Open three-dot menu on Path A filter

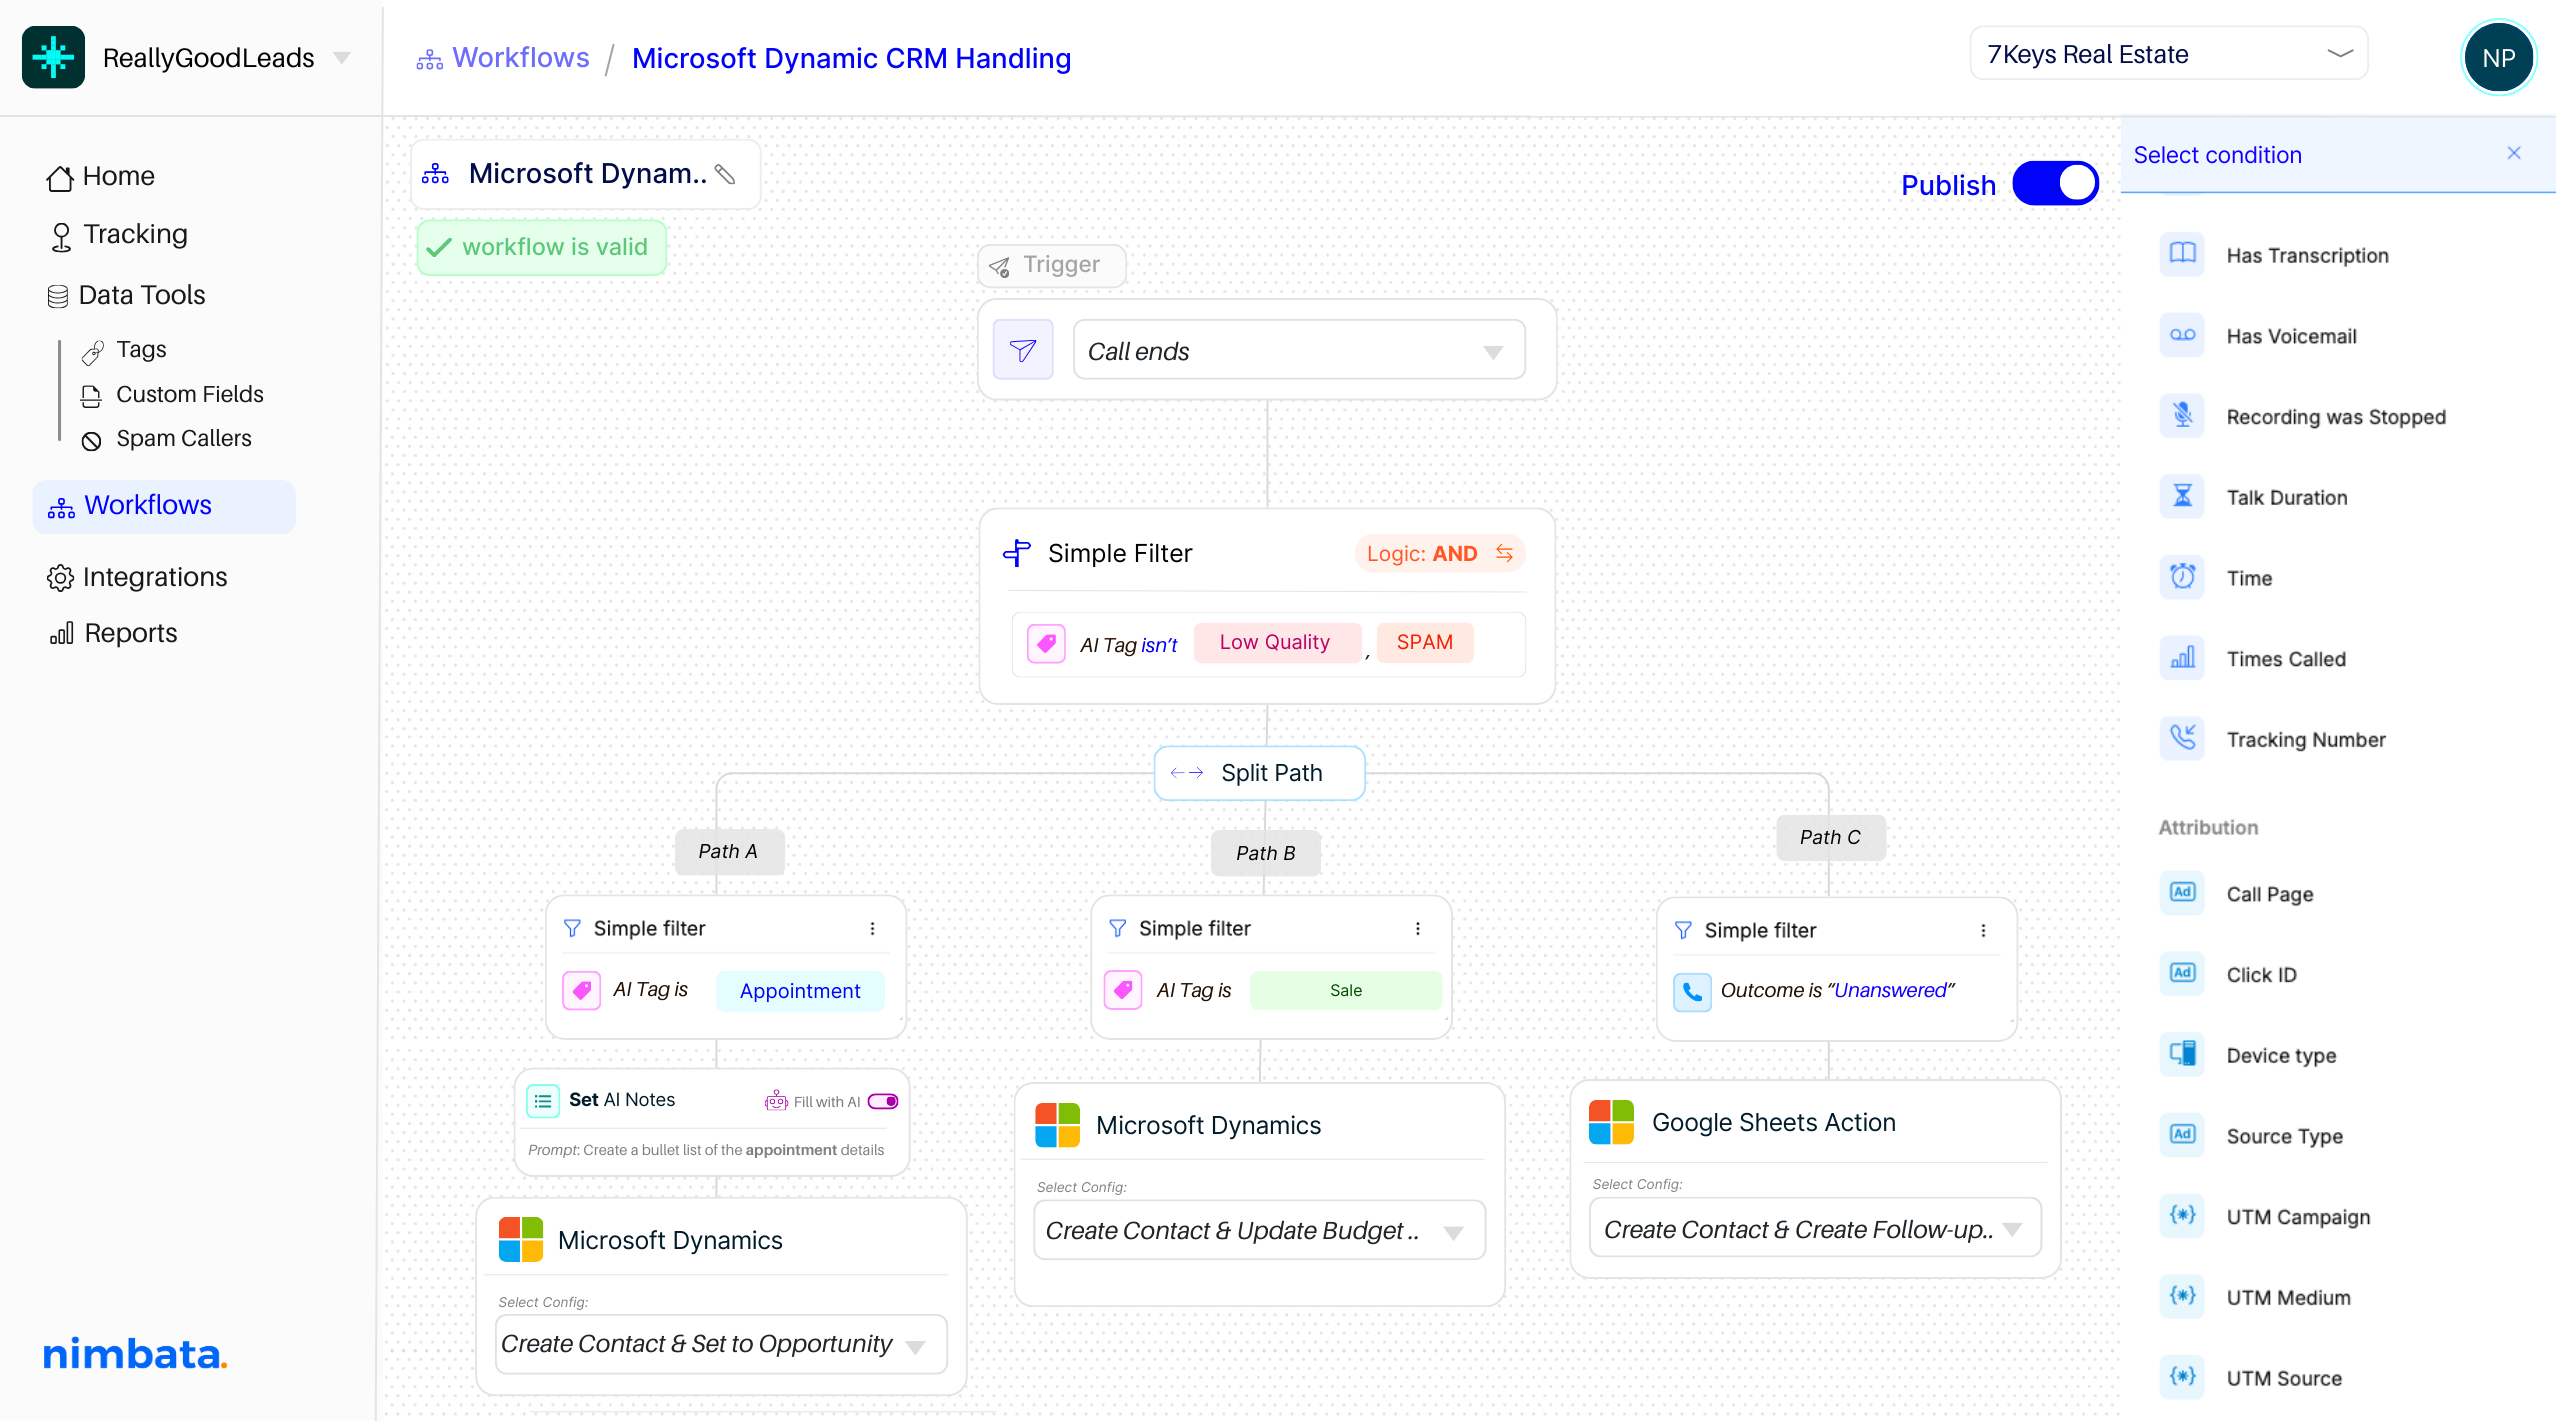tap(872, 928)
